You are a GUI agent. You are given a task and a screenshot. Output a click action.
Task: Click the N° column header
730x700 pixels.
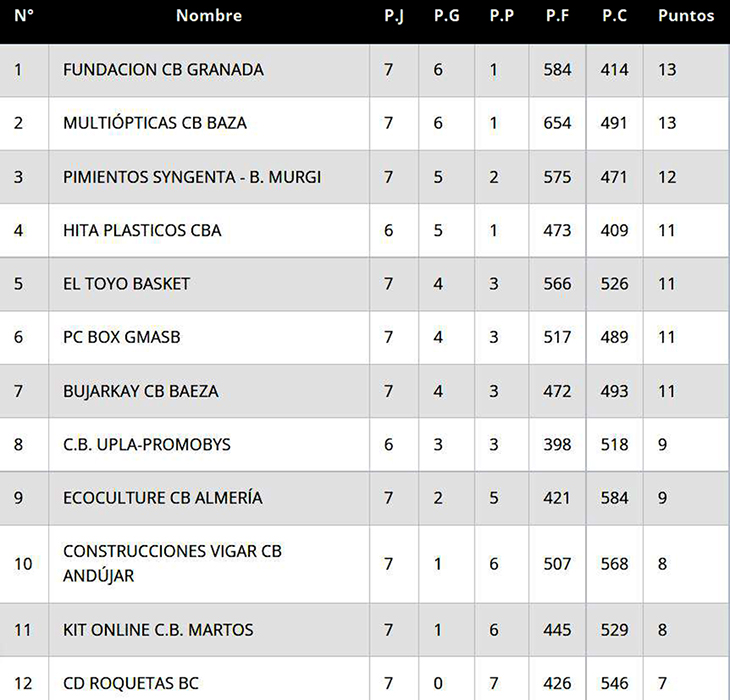(x=24, y=16)
